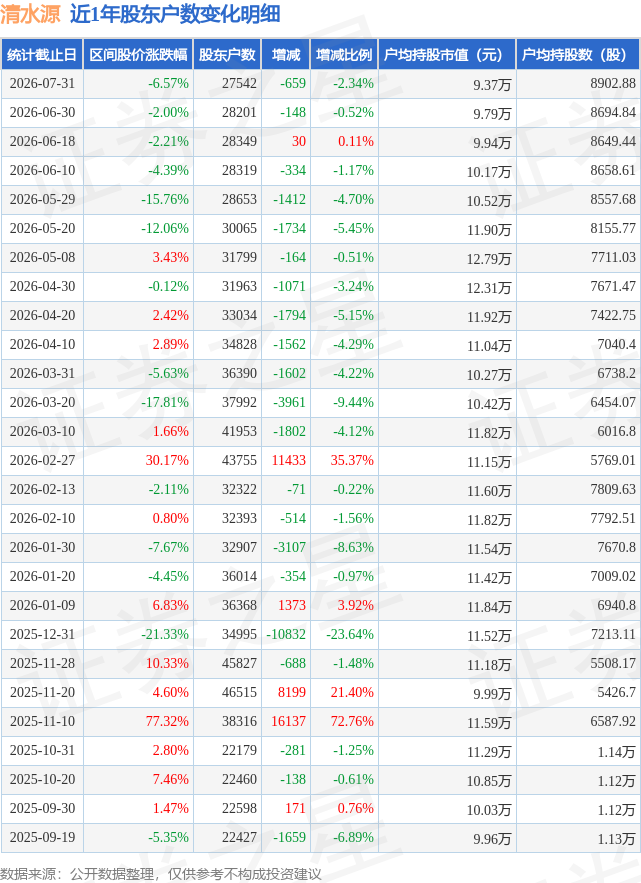Click the 户均持股市值（元） column header

click(x=447, y=55)
